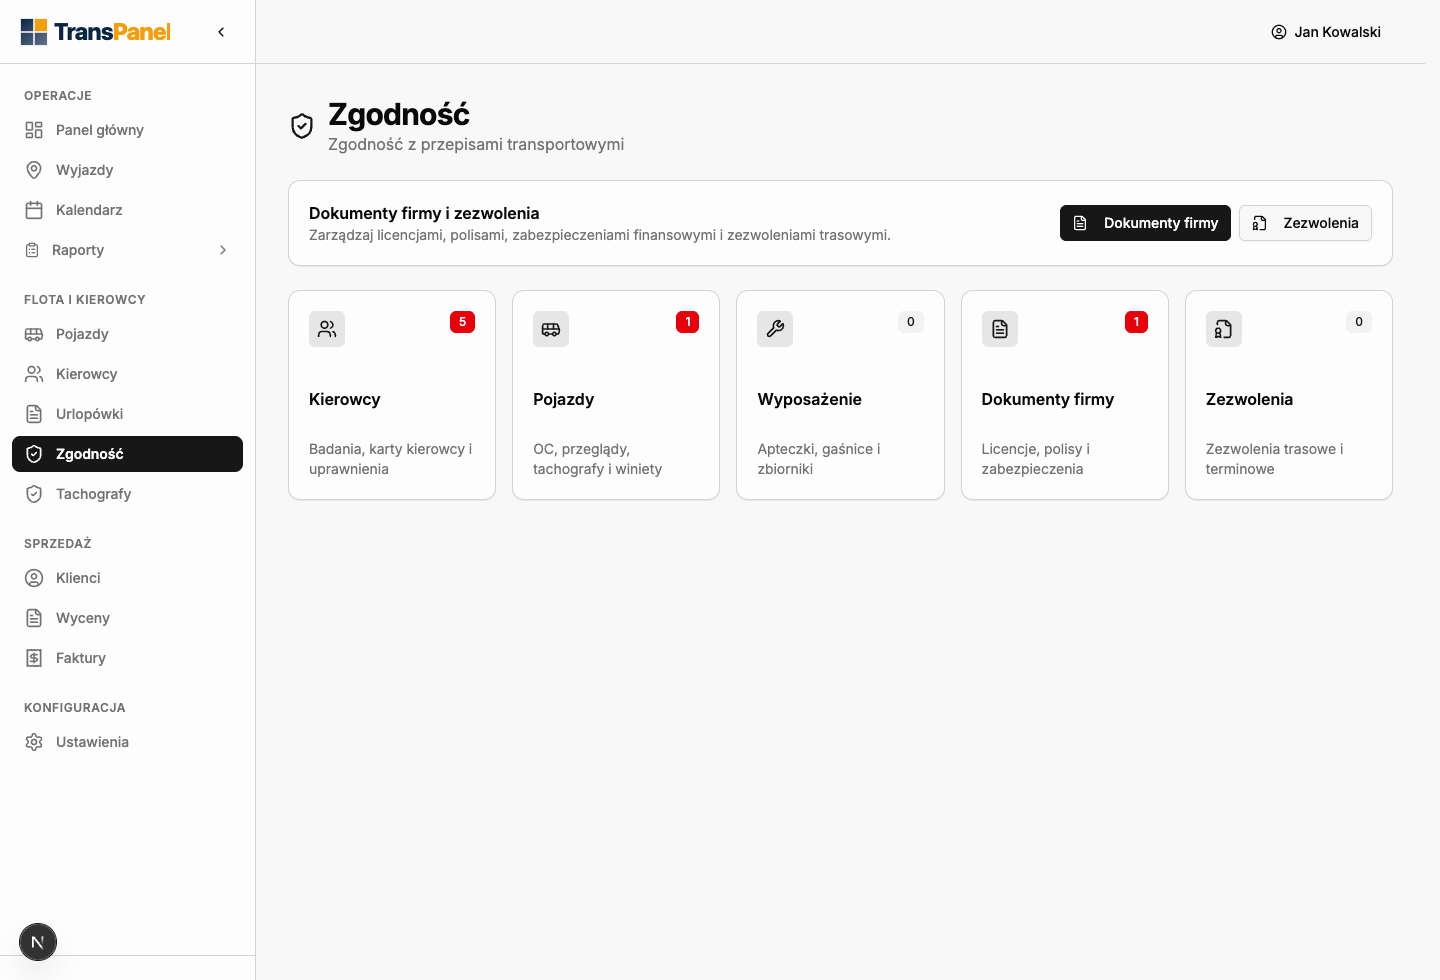Viewport: 1440px width, 980px height.
Task: Click "Licencje, polisy i zabezpieczenia" text
Action: click(x=1036, y=459)
